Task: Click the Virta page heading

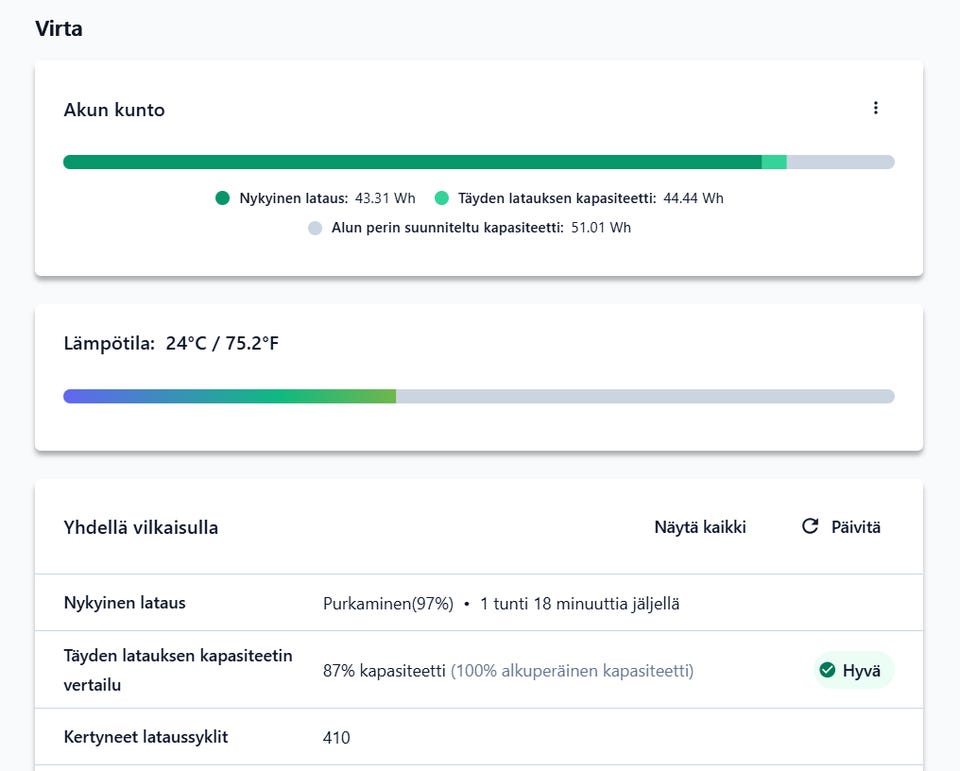Action: click(x=59, y=28)
